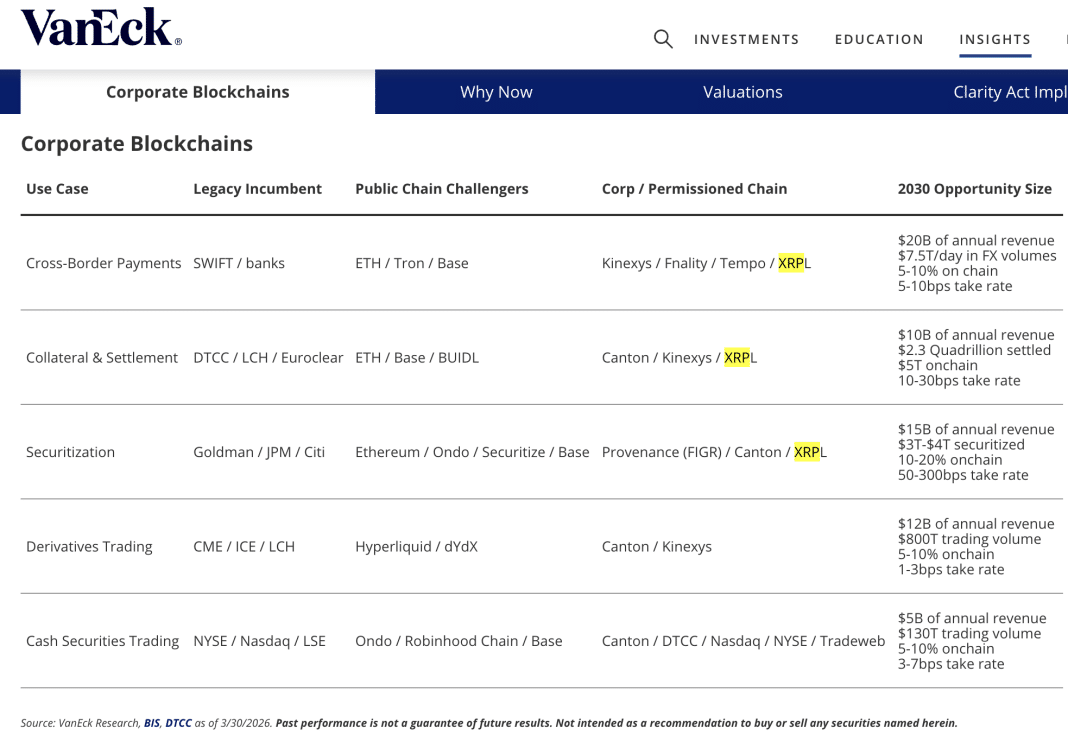Click the $5T onchain text

tap(937, 365)
